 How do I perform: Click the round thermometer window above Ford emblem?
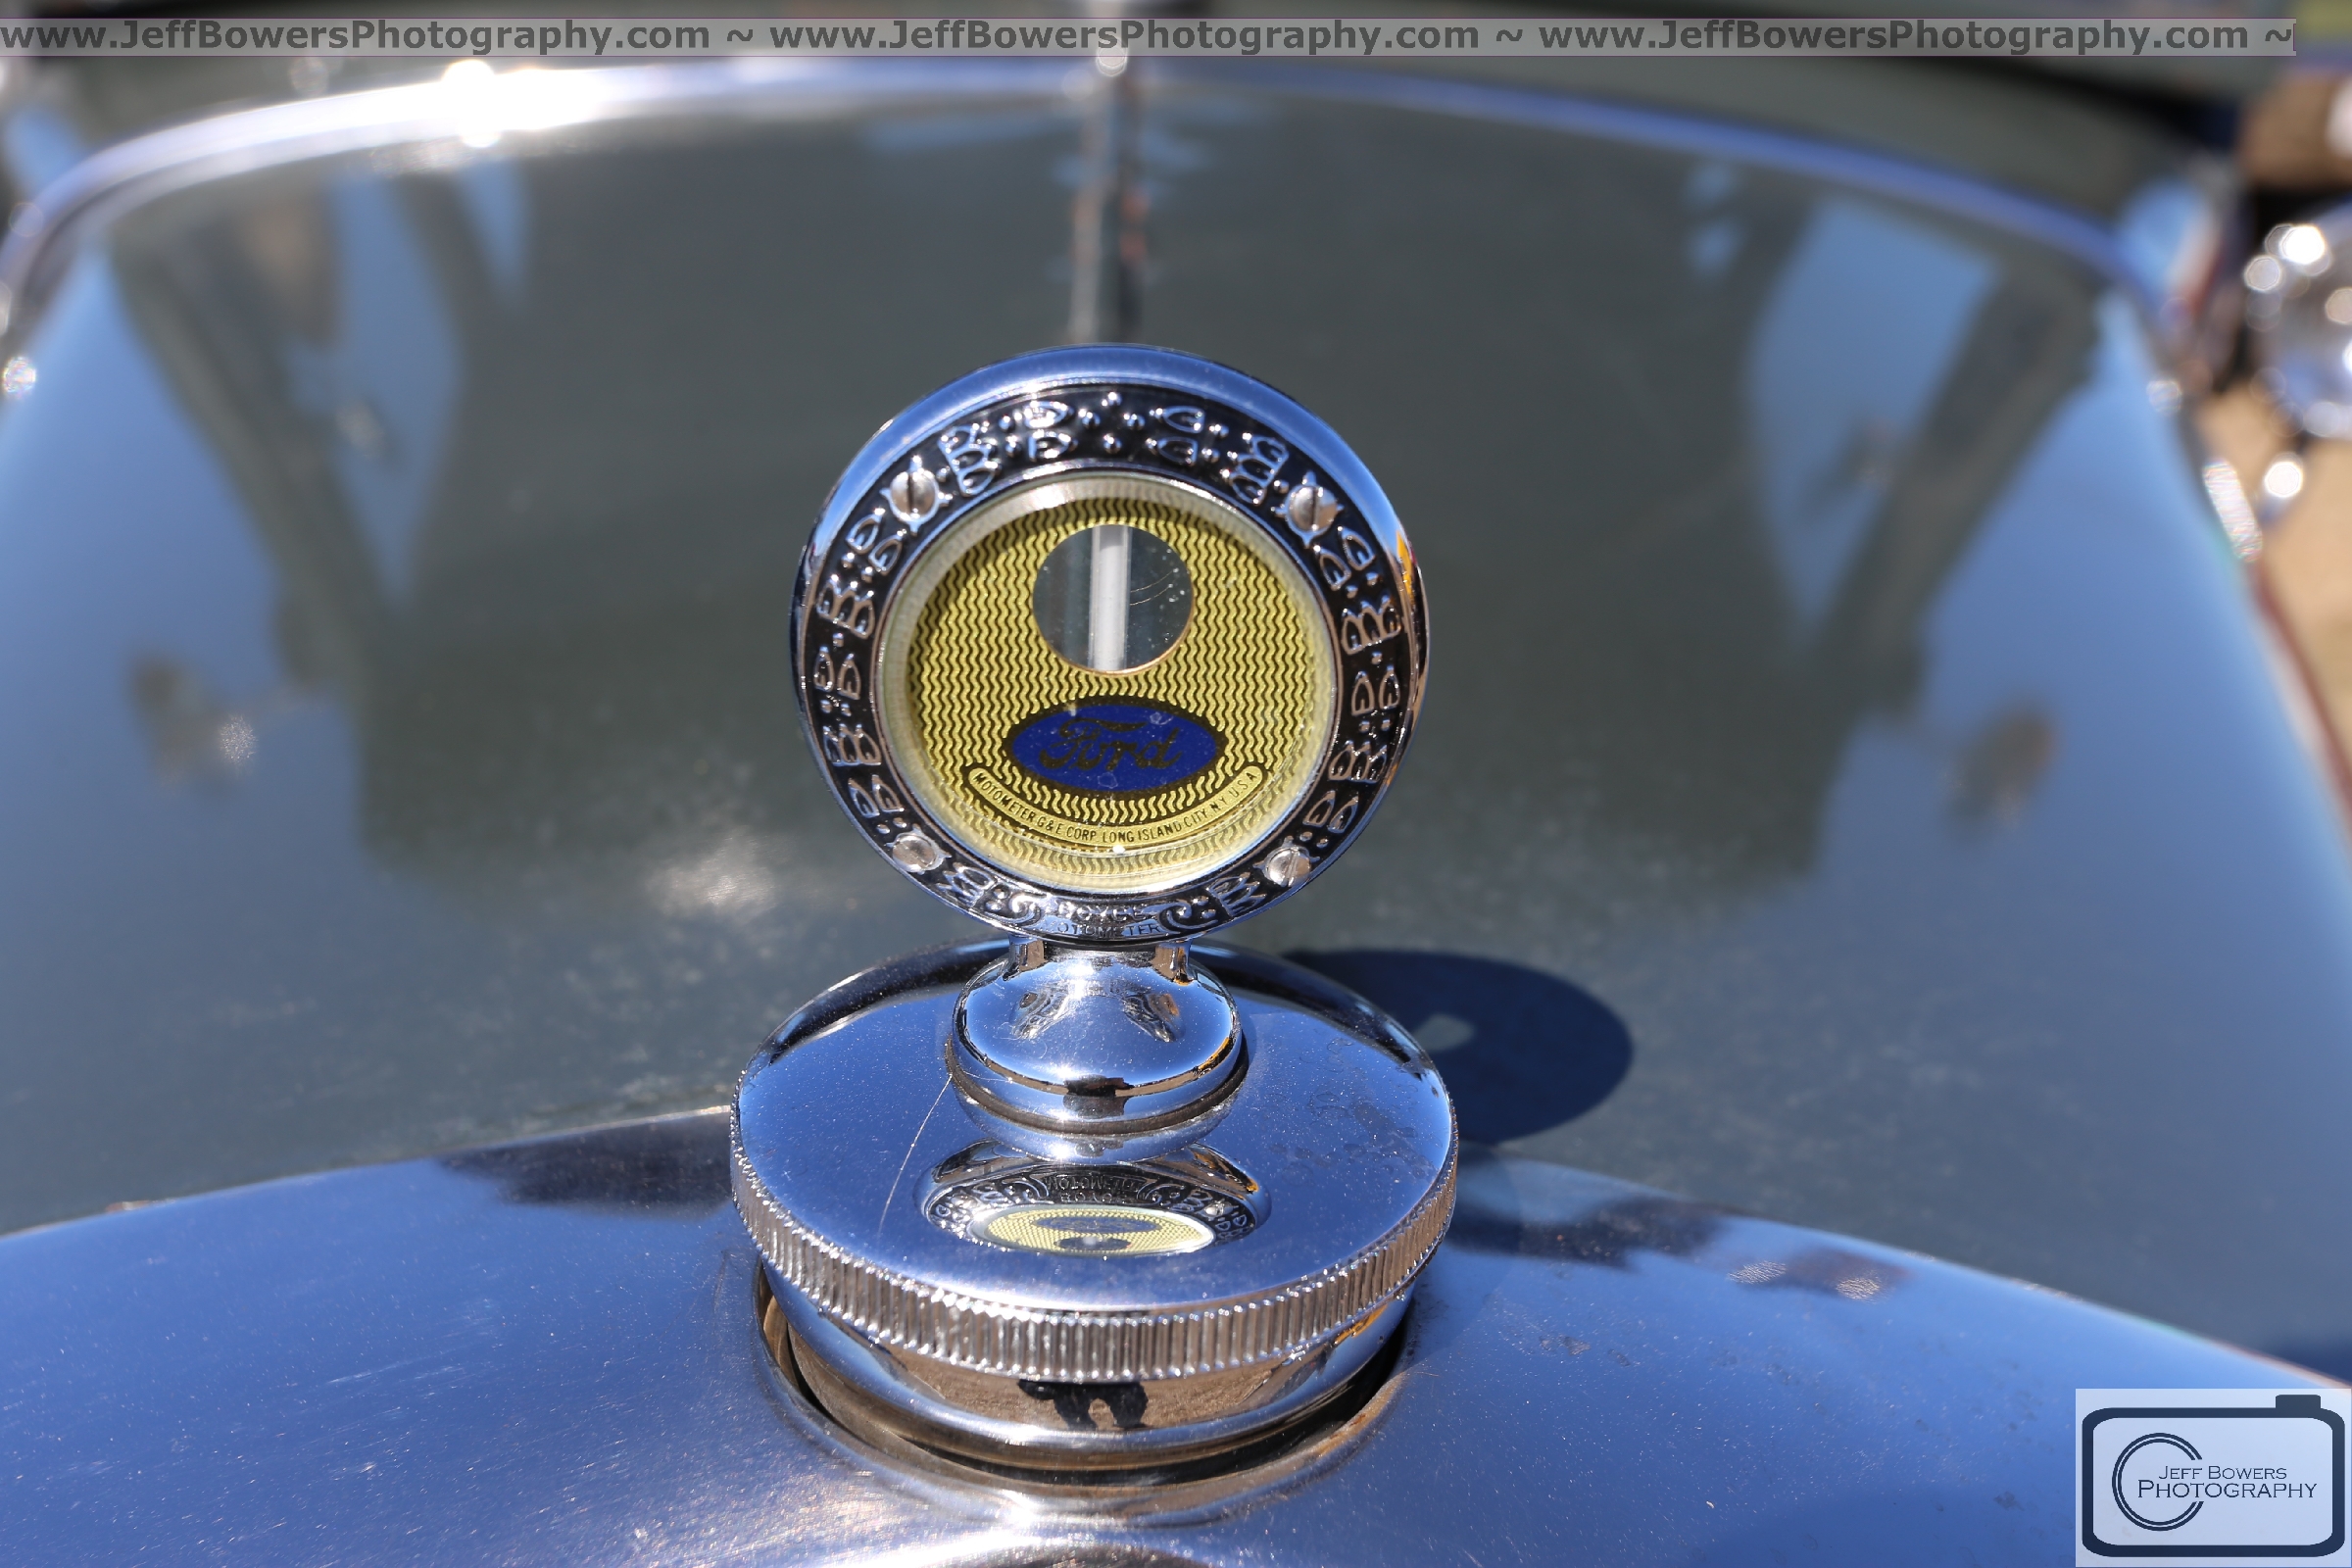pyautogui.click(x=1112, y=600)
